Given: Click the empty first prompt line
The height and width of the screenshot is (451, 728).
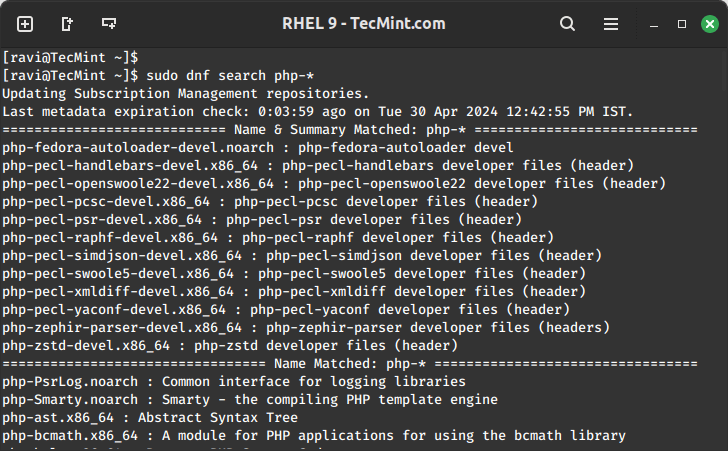Looking at the screenshot, I should (x=70, y=58).
